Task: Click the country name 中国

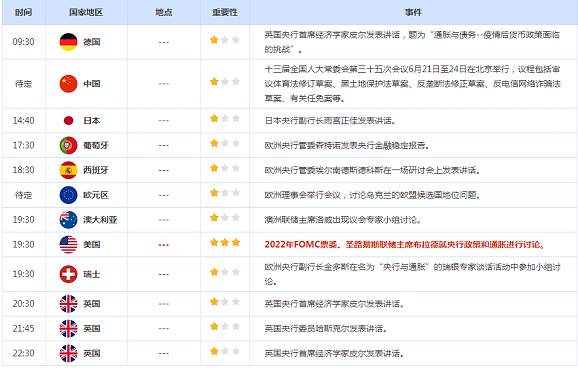Action: (92, 84)
